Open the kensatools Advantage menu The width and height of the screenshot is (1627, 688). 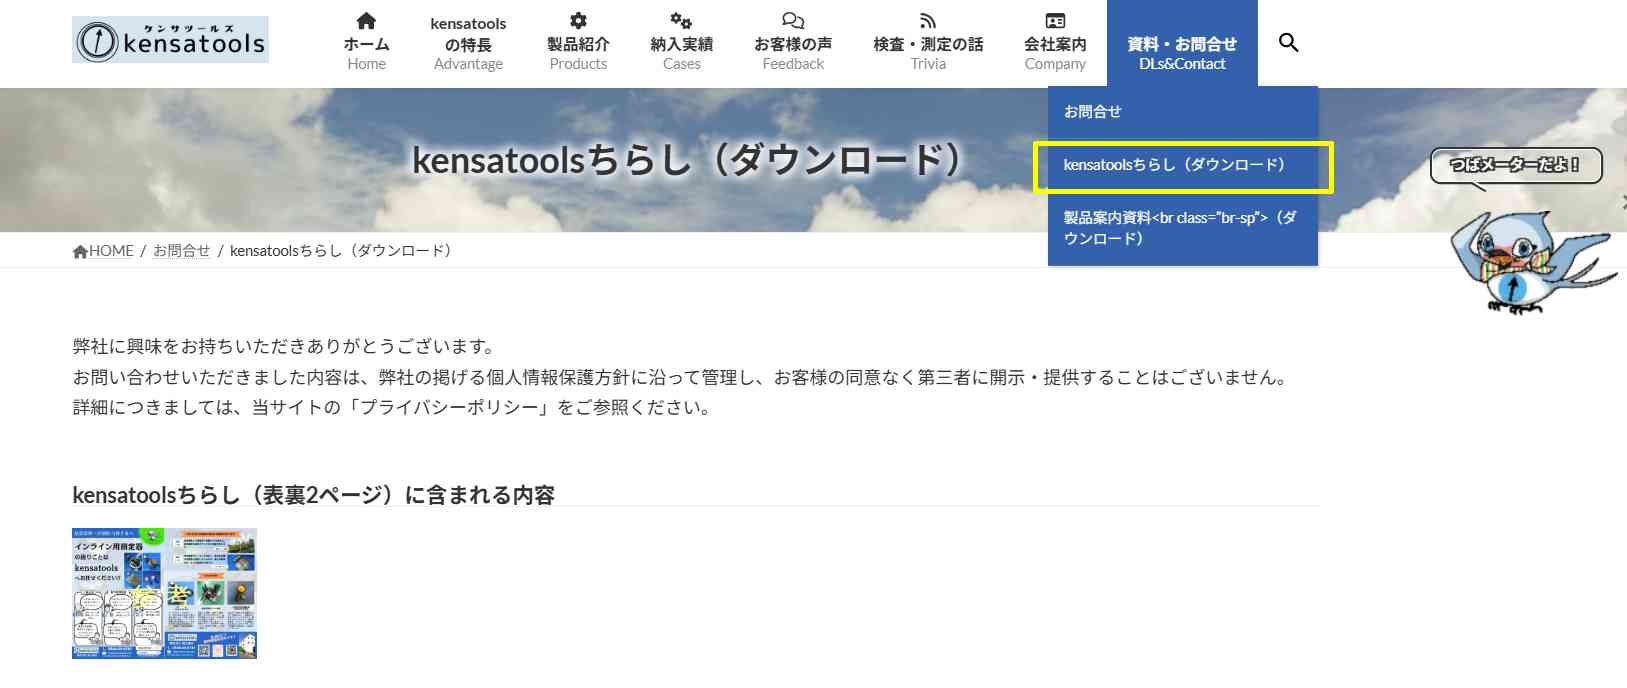[468, 43]
